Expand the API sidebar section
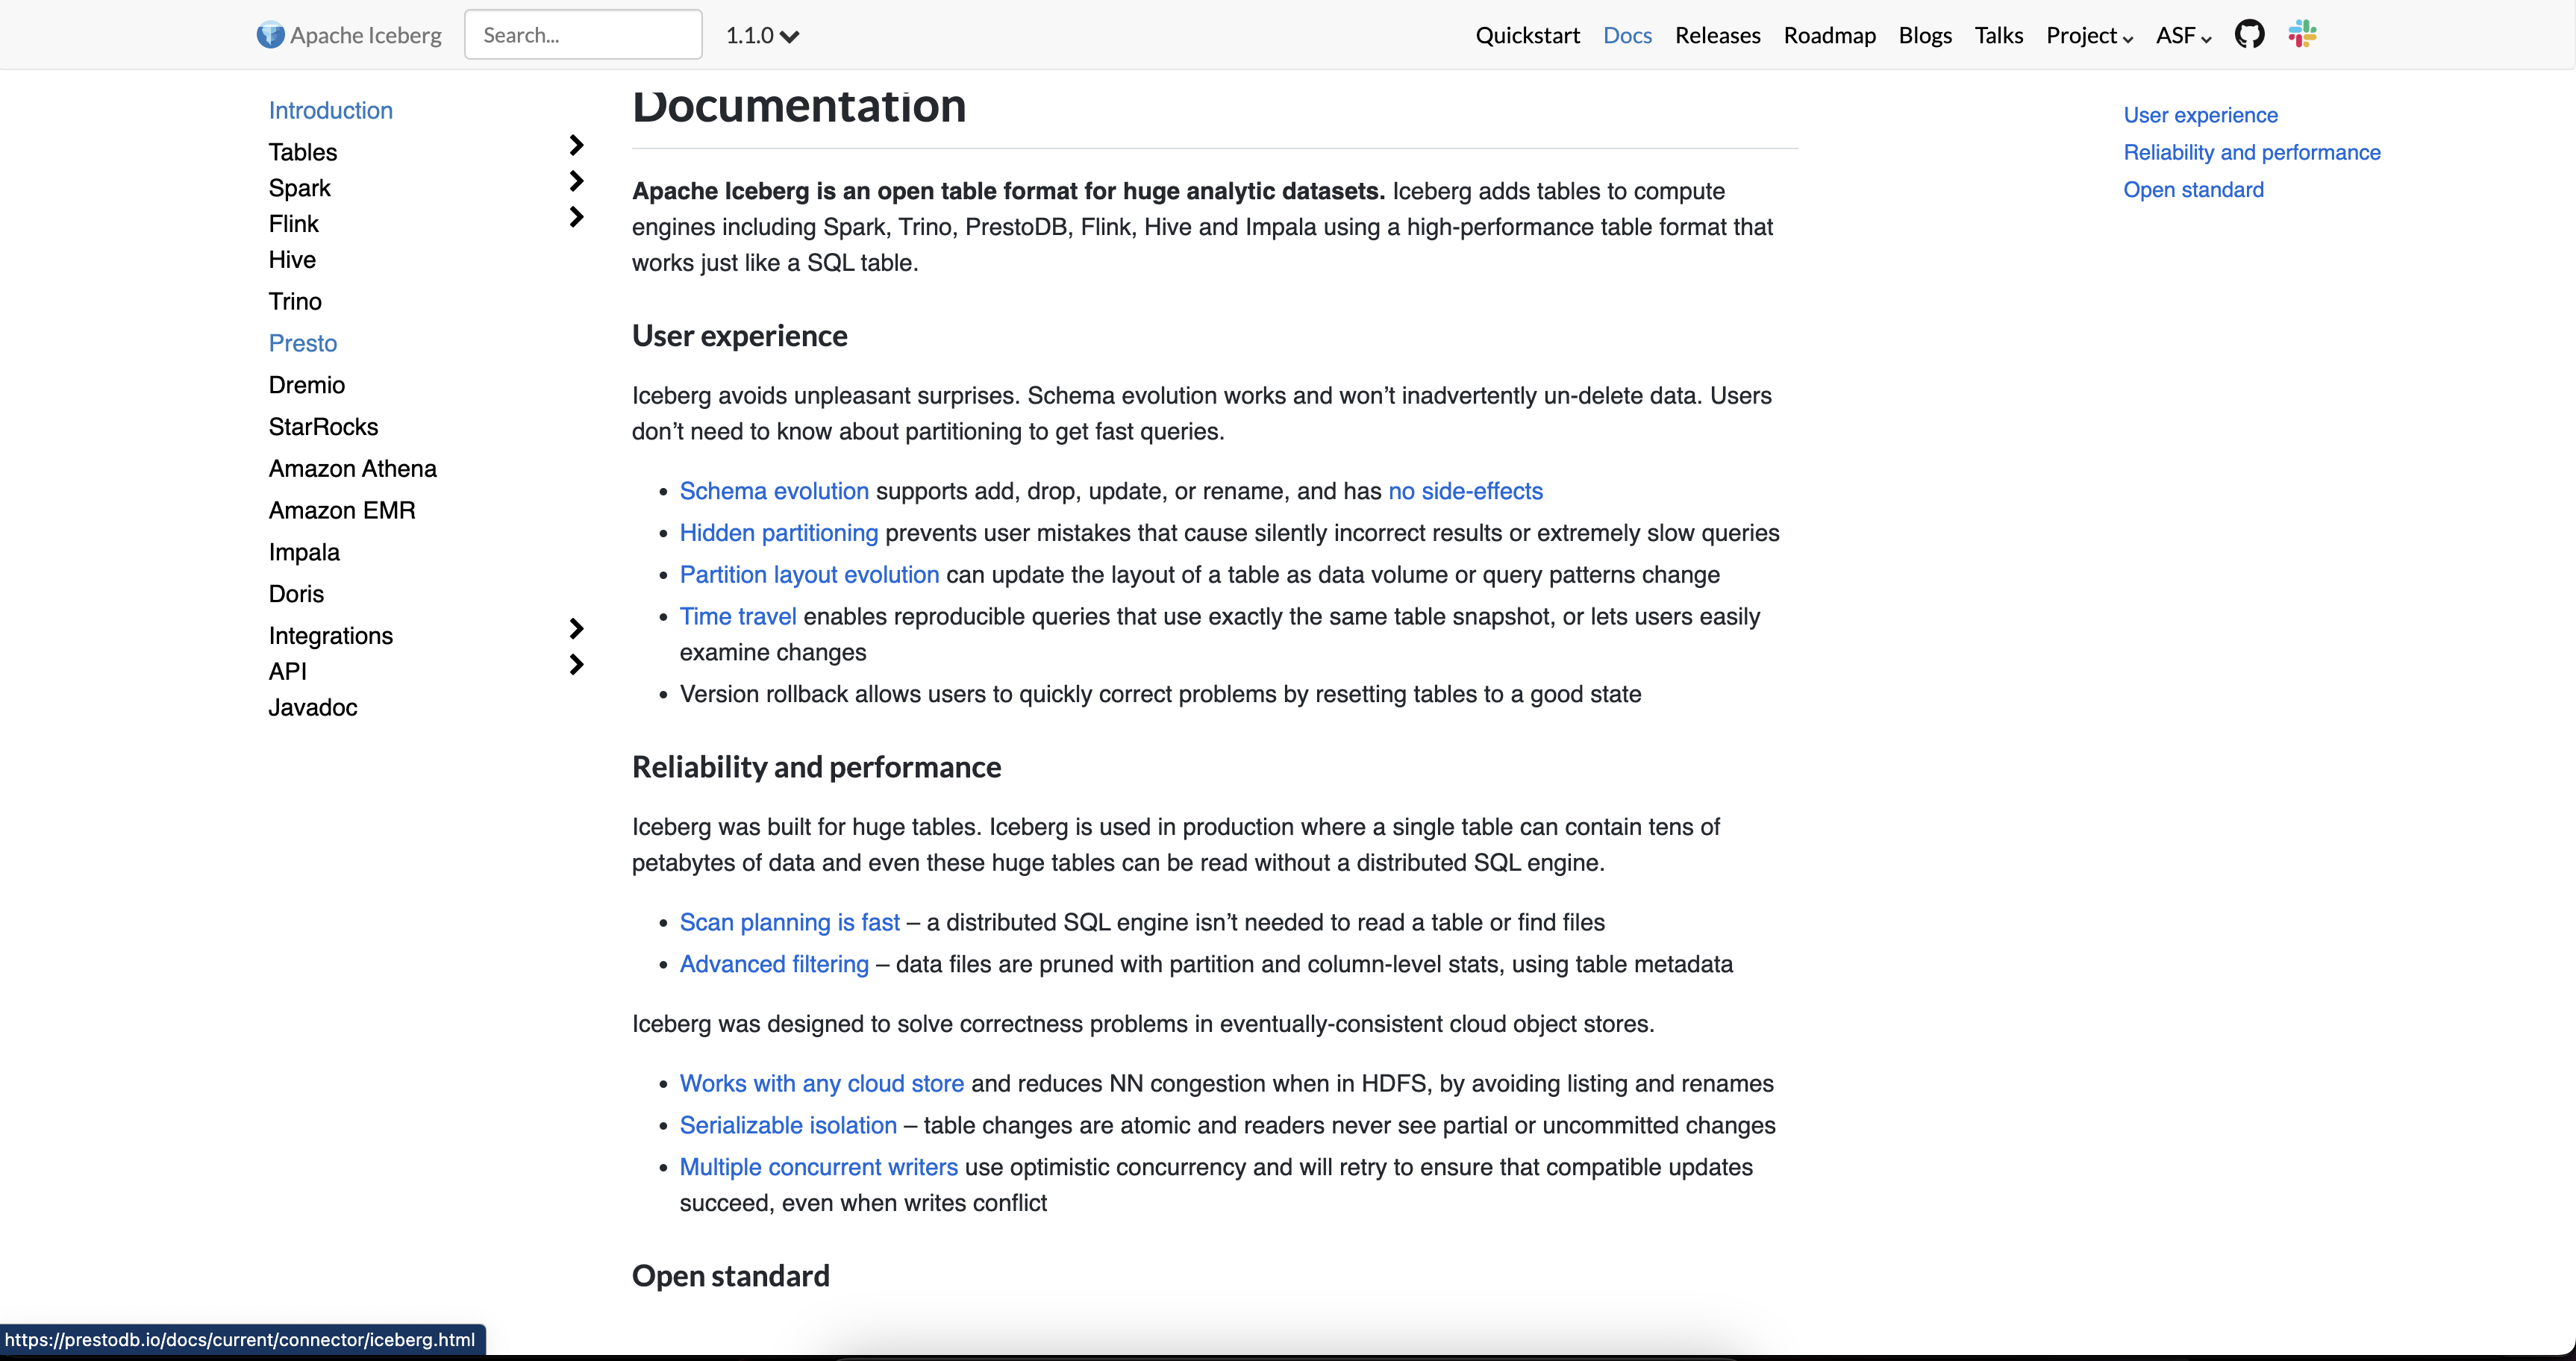This screenshot has width=2576, height=1361. click(577, 663)
